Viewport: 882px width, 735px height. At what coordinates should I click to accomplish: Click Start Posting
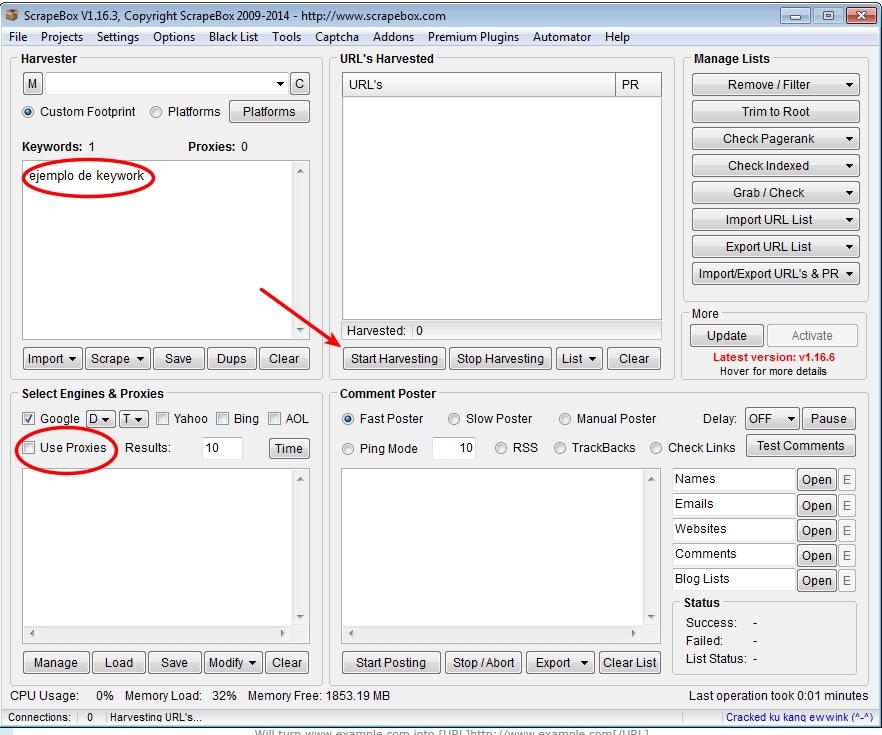(x=390, y=662)
